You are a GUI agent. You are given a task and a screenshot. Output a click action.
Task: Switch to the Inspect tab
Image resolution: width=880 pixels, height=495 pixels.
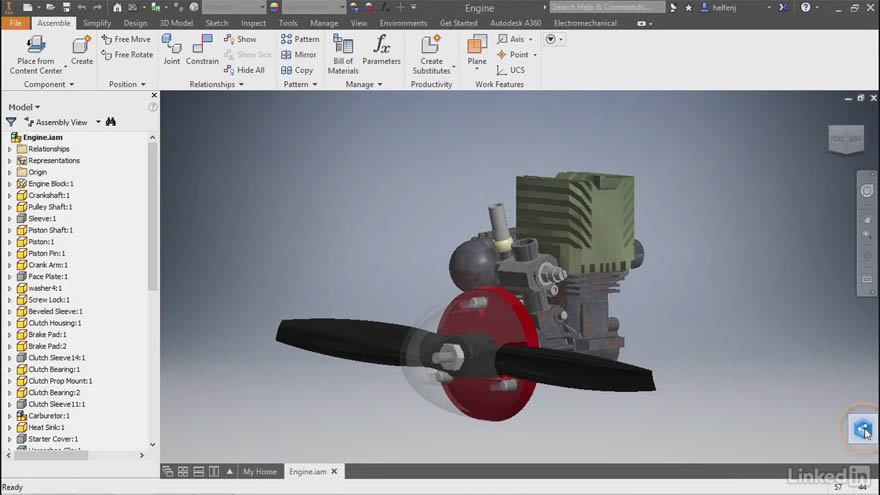point(253,23)
